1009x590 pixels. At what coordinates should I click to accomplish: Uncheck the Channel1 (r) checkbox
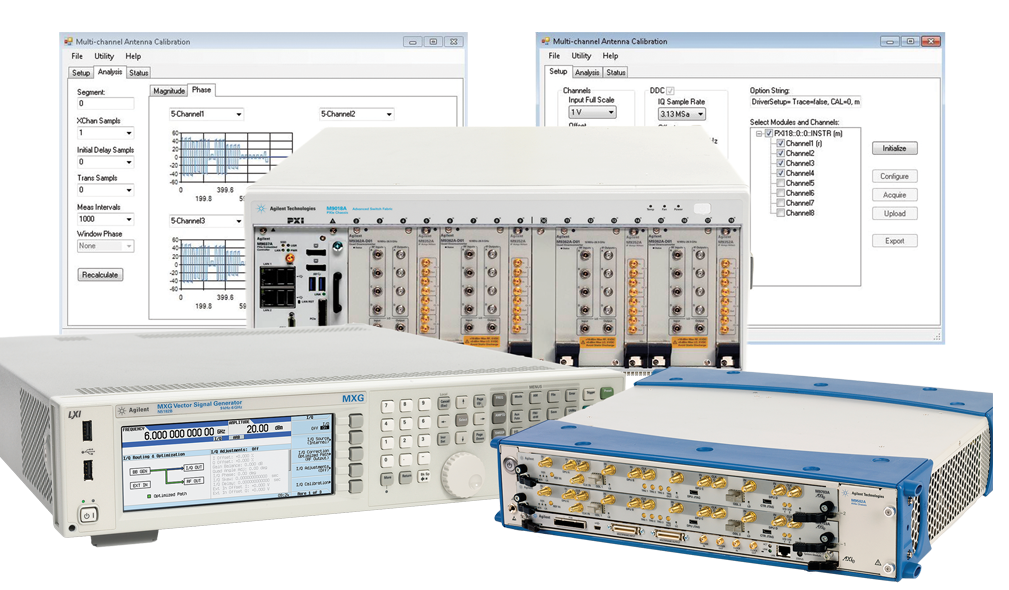point(781,143)
